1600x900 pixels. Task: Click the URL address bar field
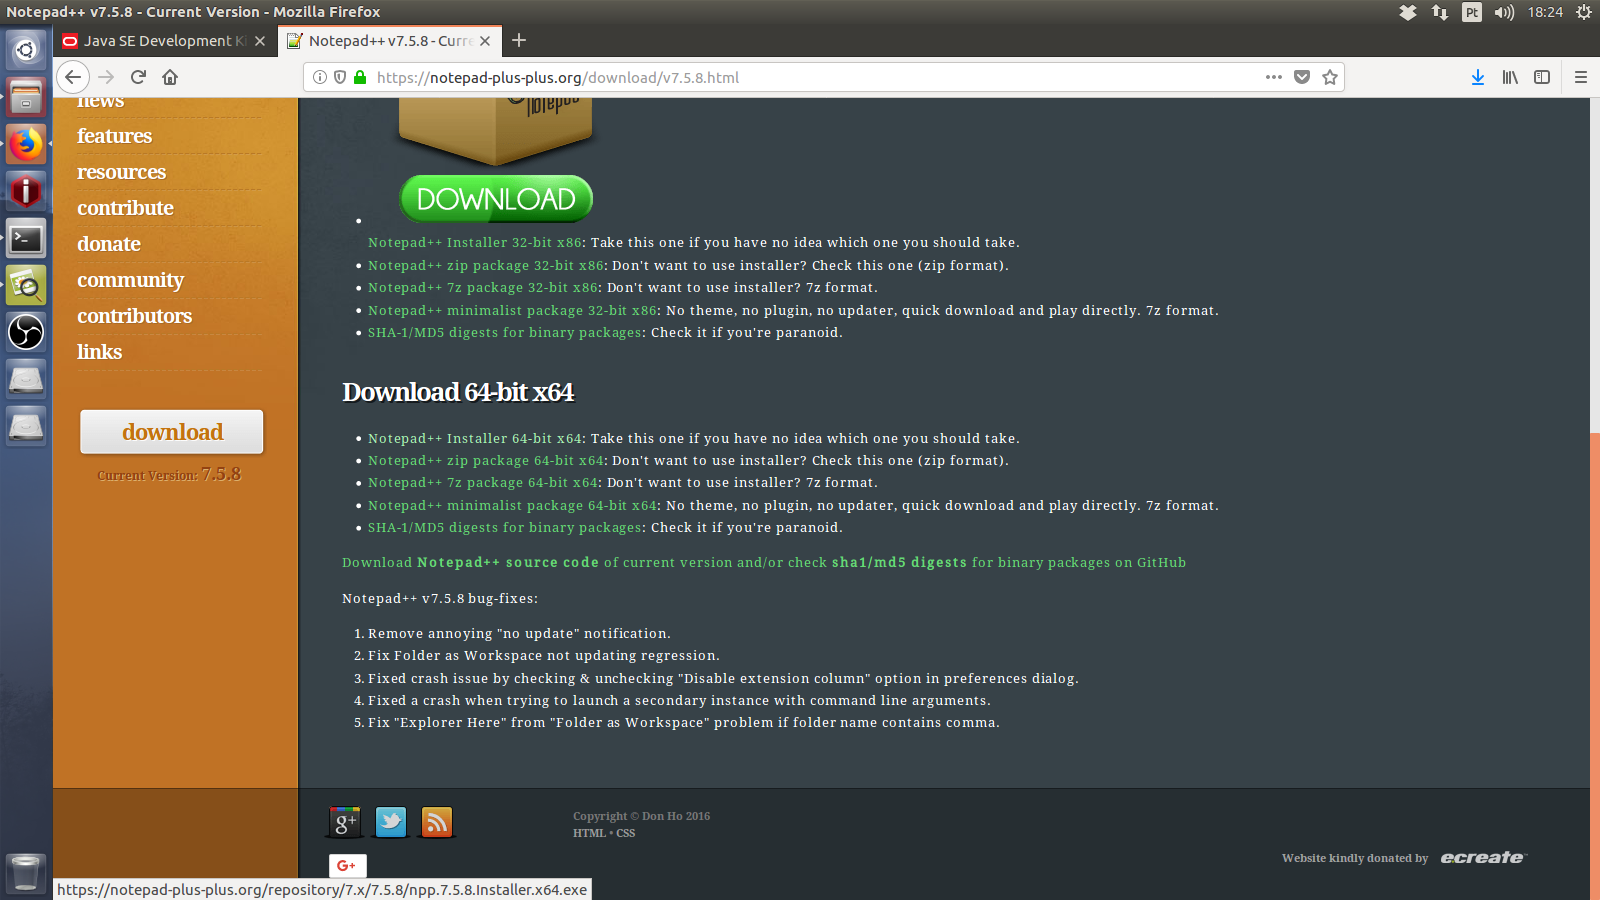pos(800,77)
